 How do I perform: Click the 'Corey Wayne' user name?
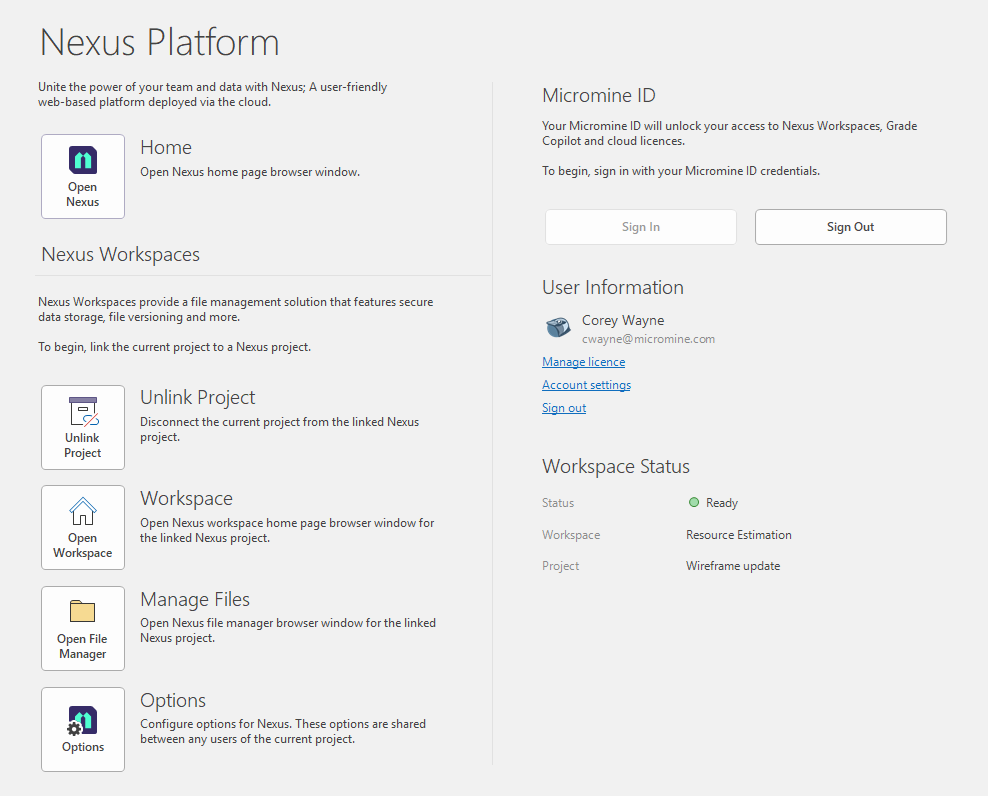coord(623,320)
